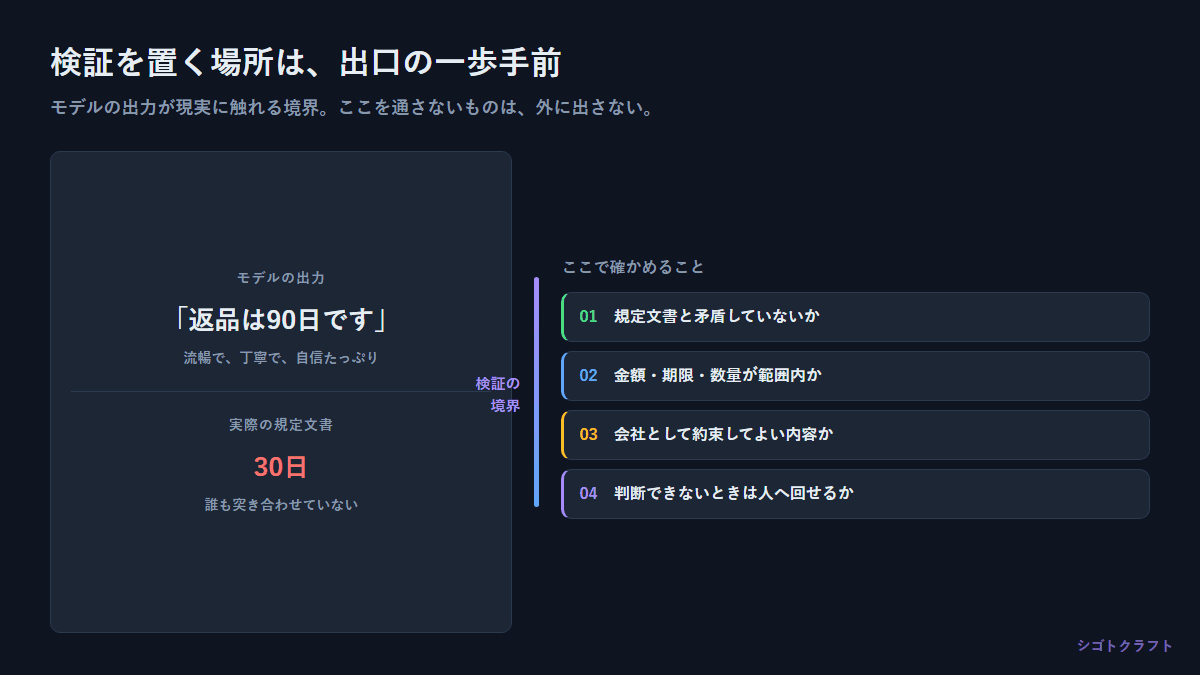The height and width of the screenshot is (675, 1200).
Task: Click the 誰も突き合わせていない caption
Action: pyautogui.click(x=281, y=505)
